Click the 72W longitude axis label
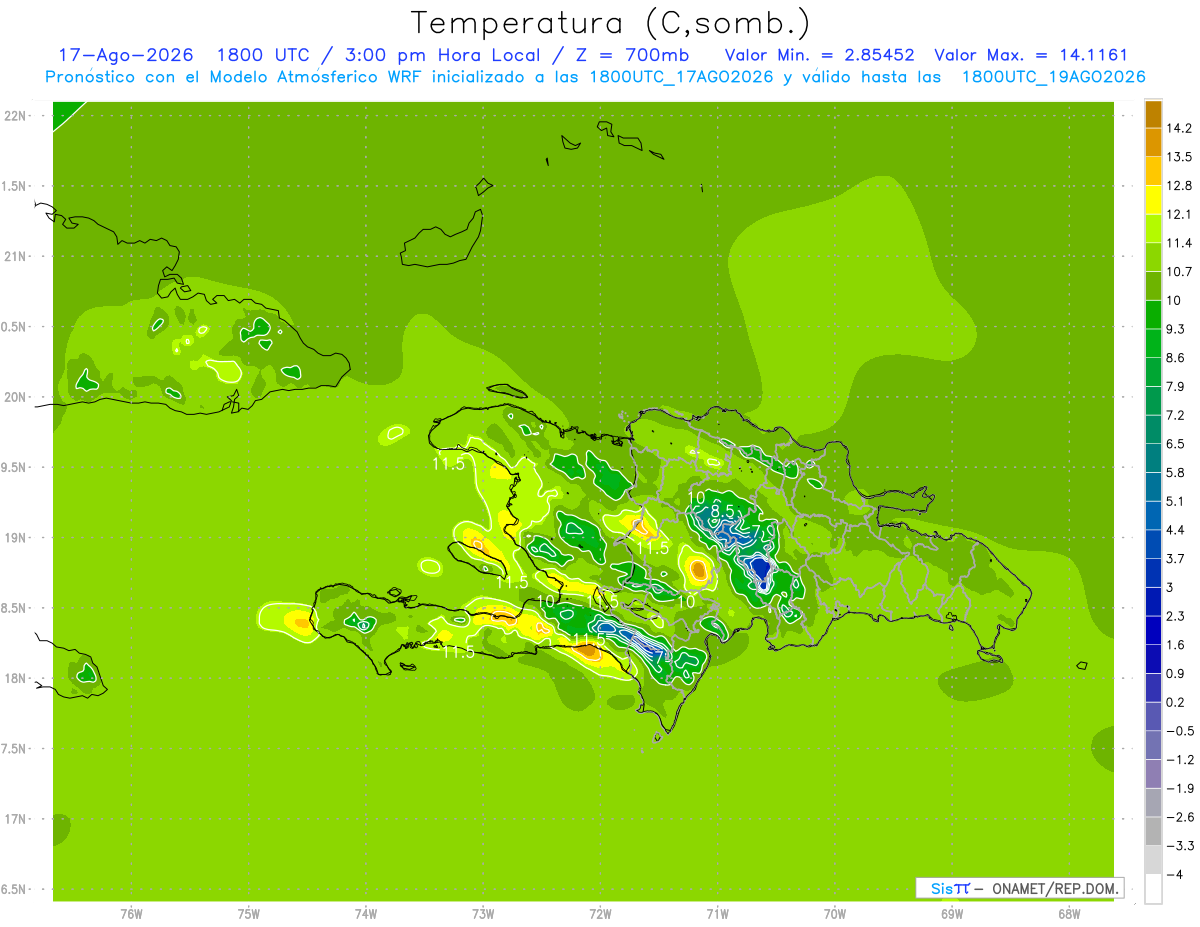The image size is (1200, 927). point(600,914)
